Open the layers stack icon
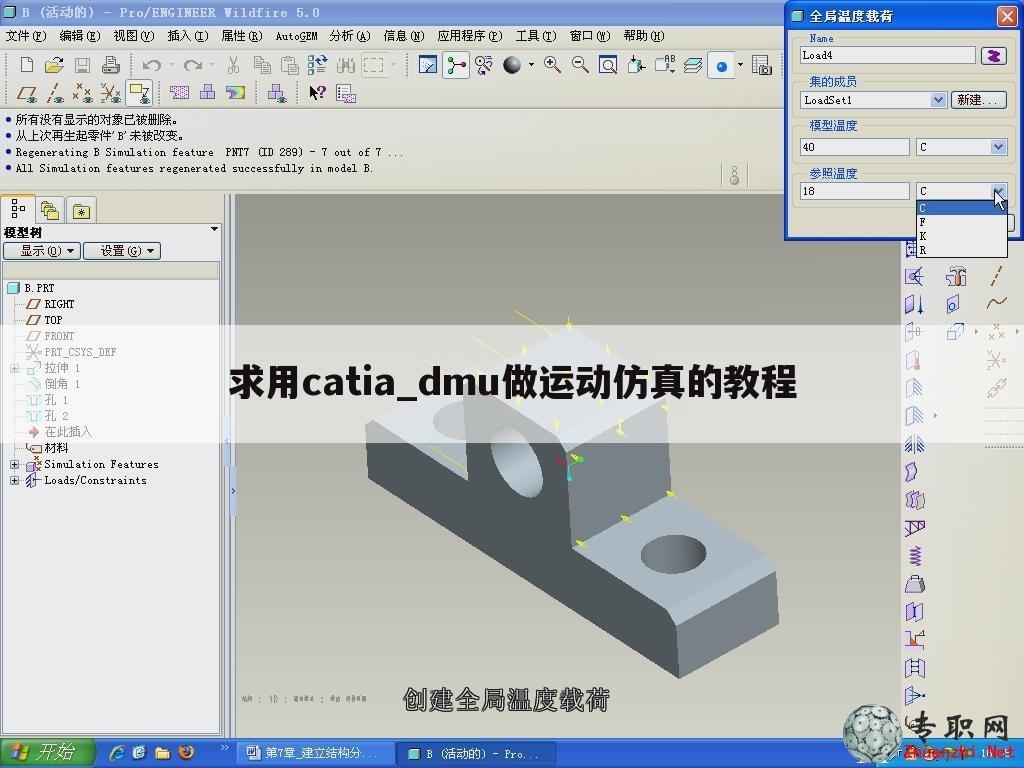1024x768 pixels. [693, 65]
